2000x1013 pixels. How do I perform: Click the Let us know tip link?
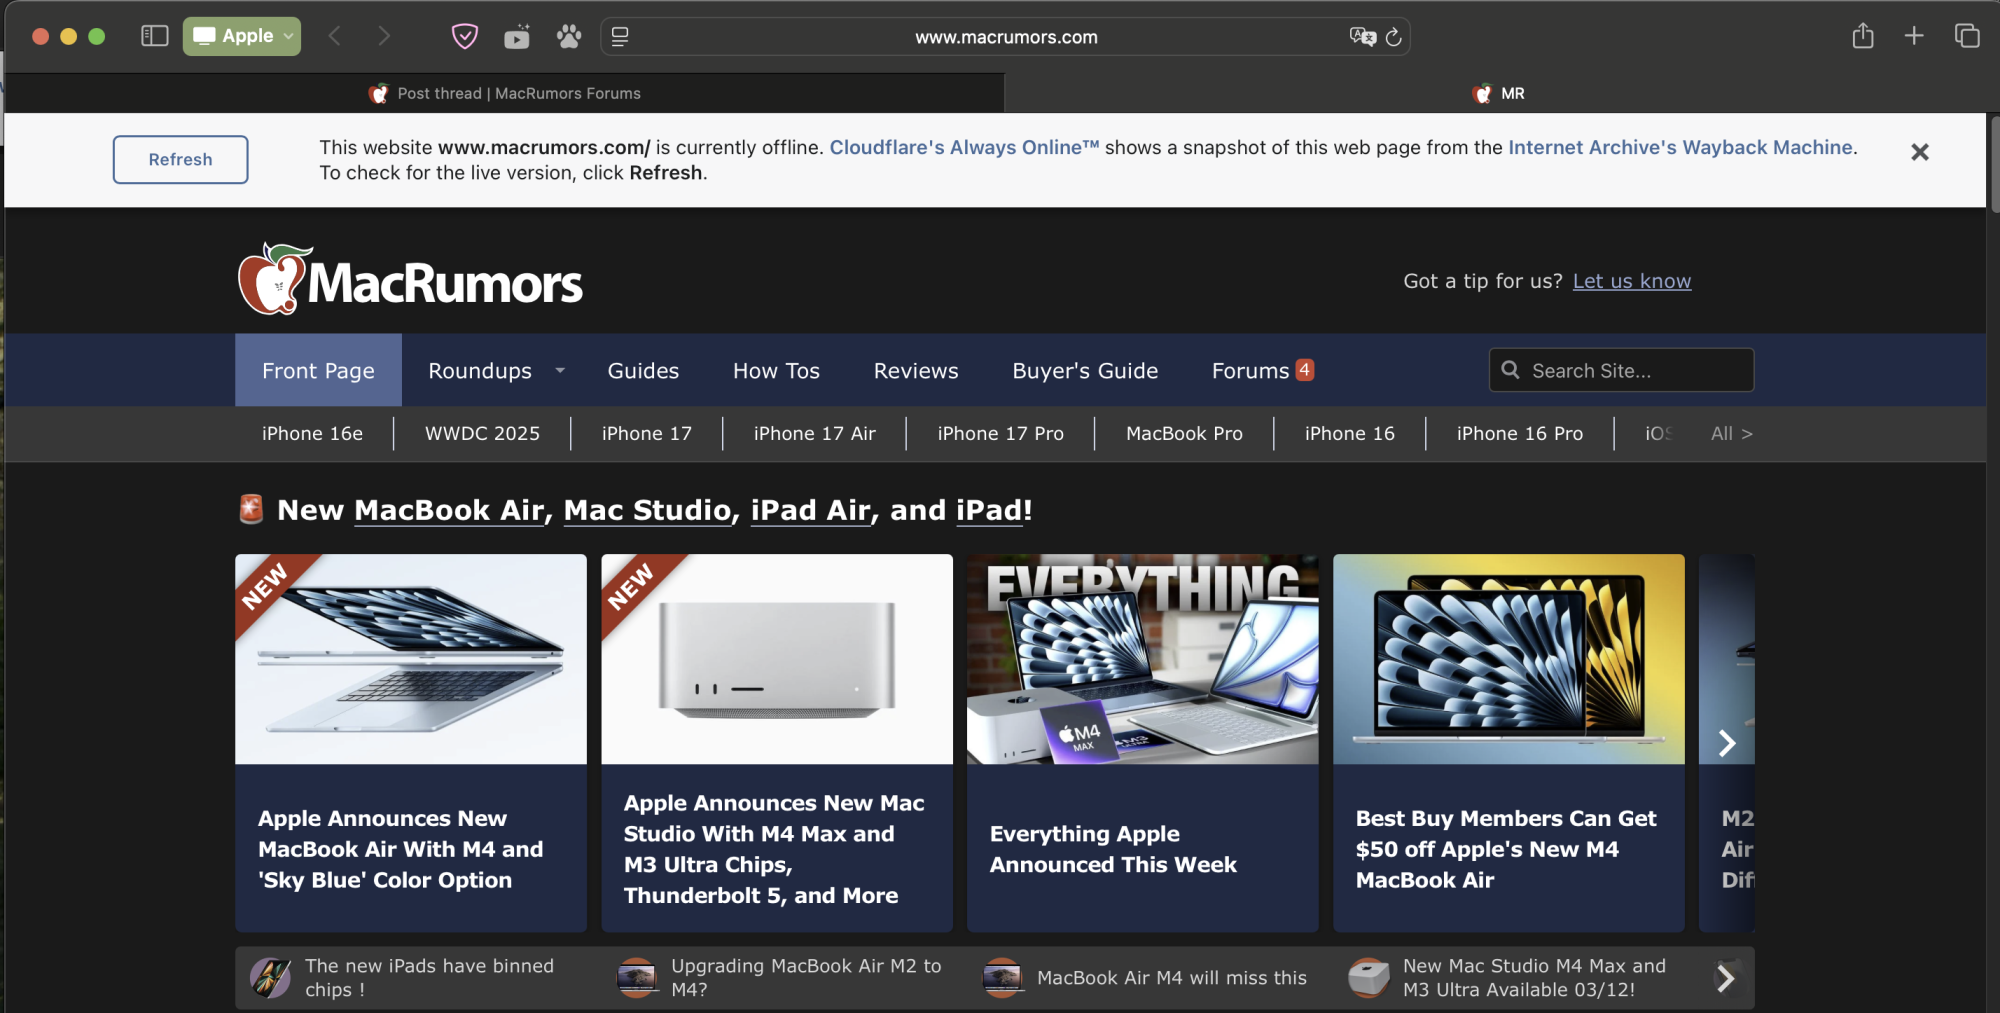coord(1631,281)
